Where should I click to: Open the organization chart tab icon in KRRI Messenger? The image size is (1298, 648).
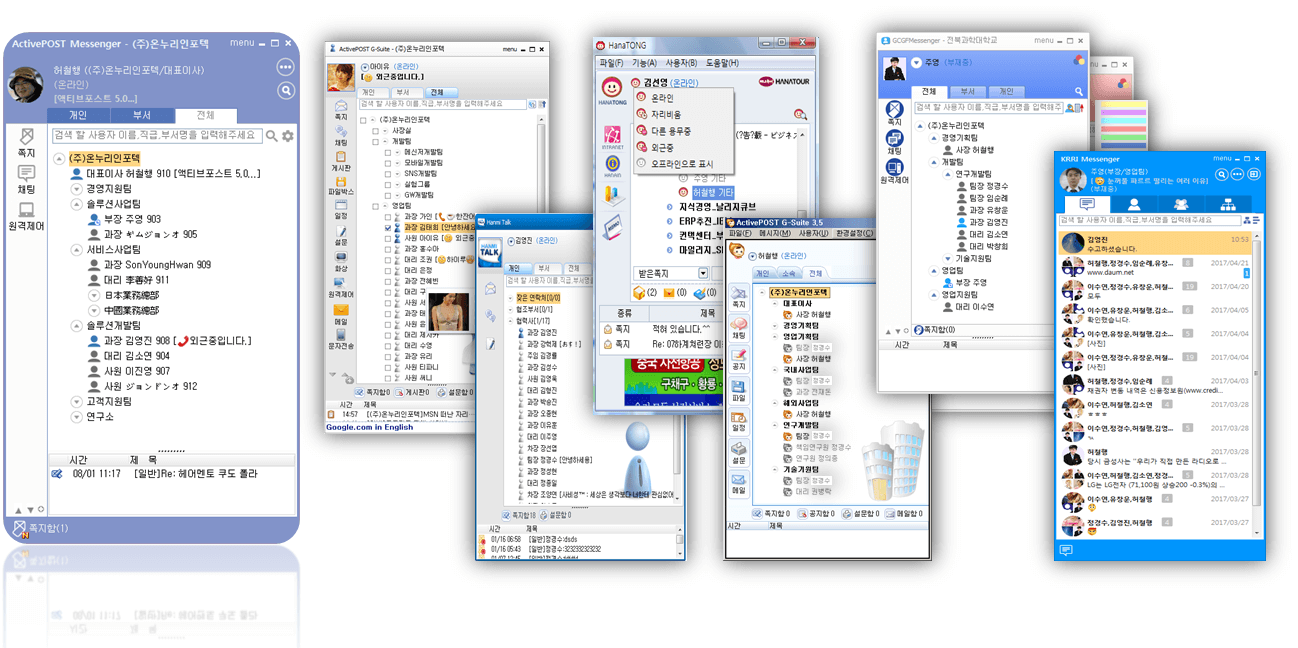coord(1228,204)
